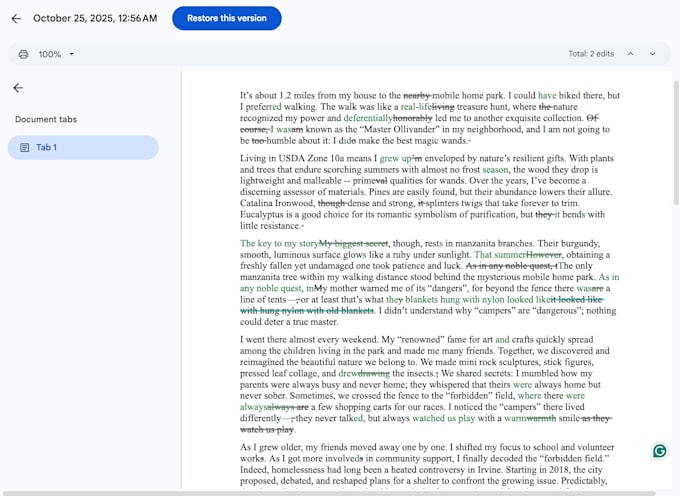Click the date October 25, 2025, 12:56 AM
This screenshot has height=496, width=680.
click(x=95, y=18)
